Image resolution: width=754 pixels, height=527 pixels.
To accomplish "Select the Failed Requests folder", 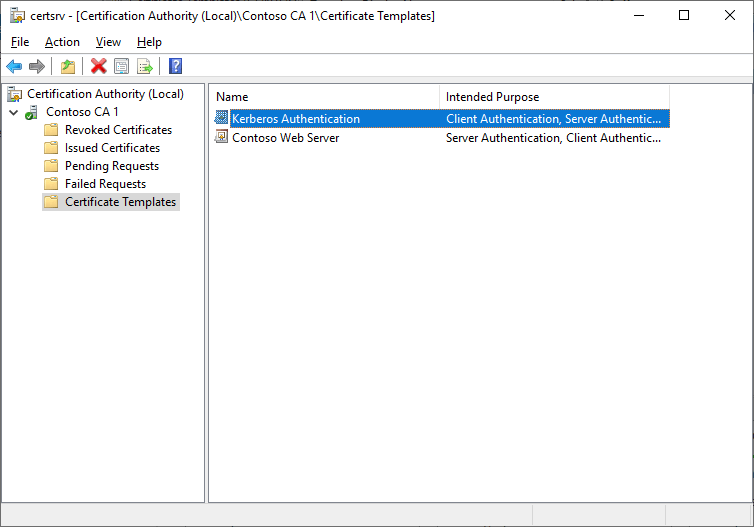I will coord(105,184).
